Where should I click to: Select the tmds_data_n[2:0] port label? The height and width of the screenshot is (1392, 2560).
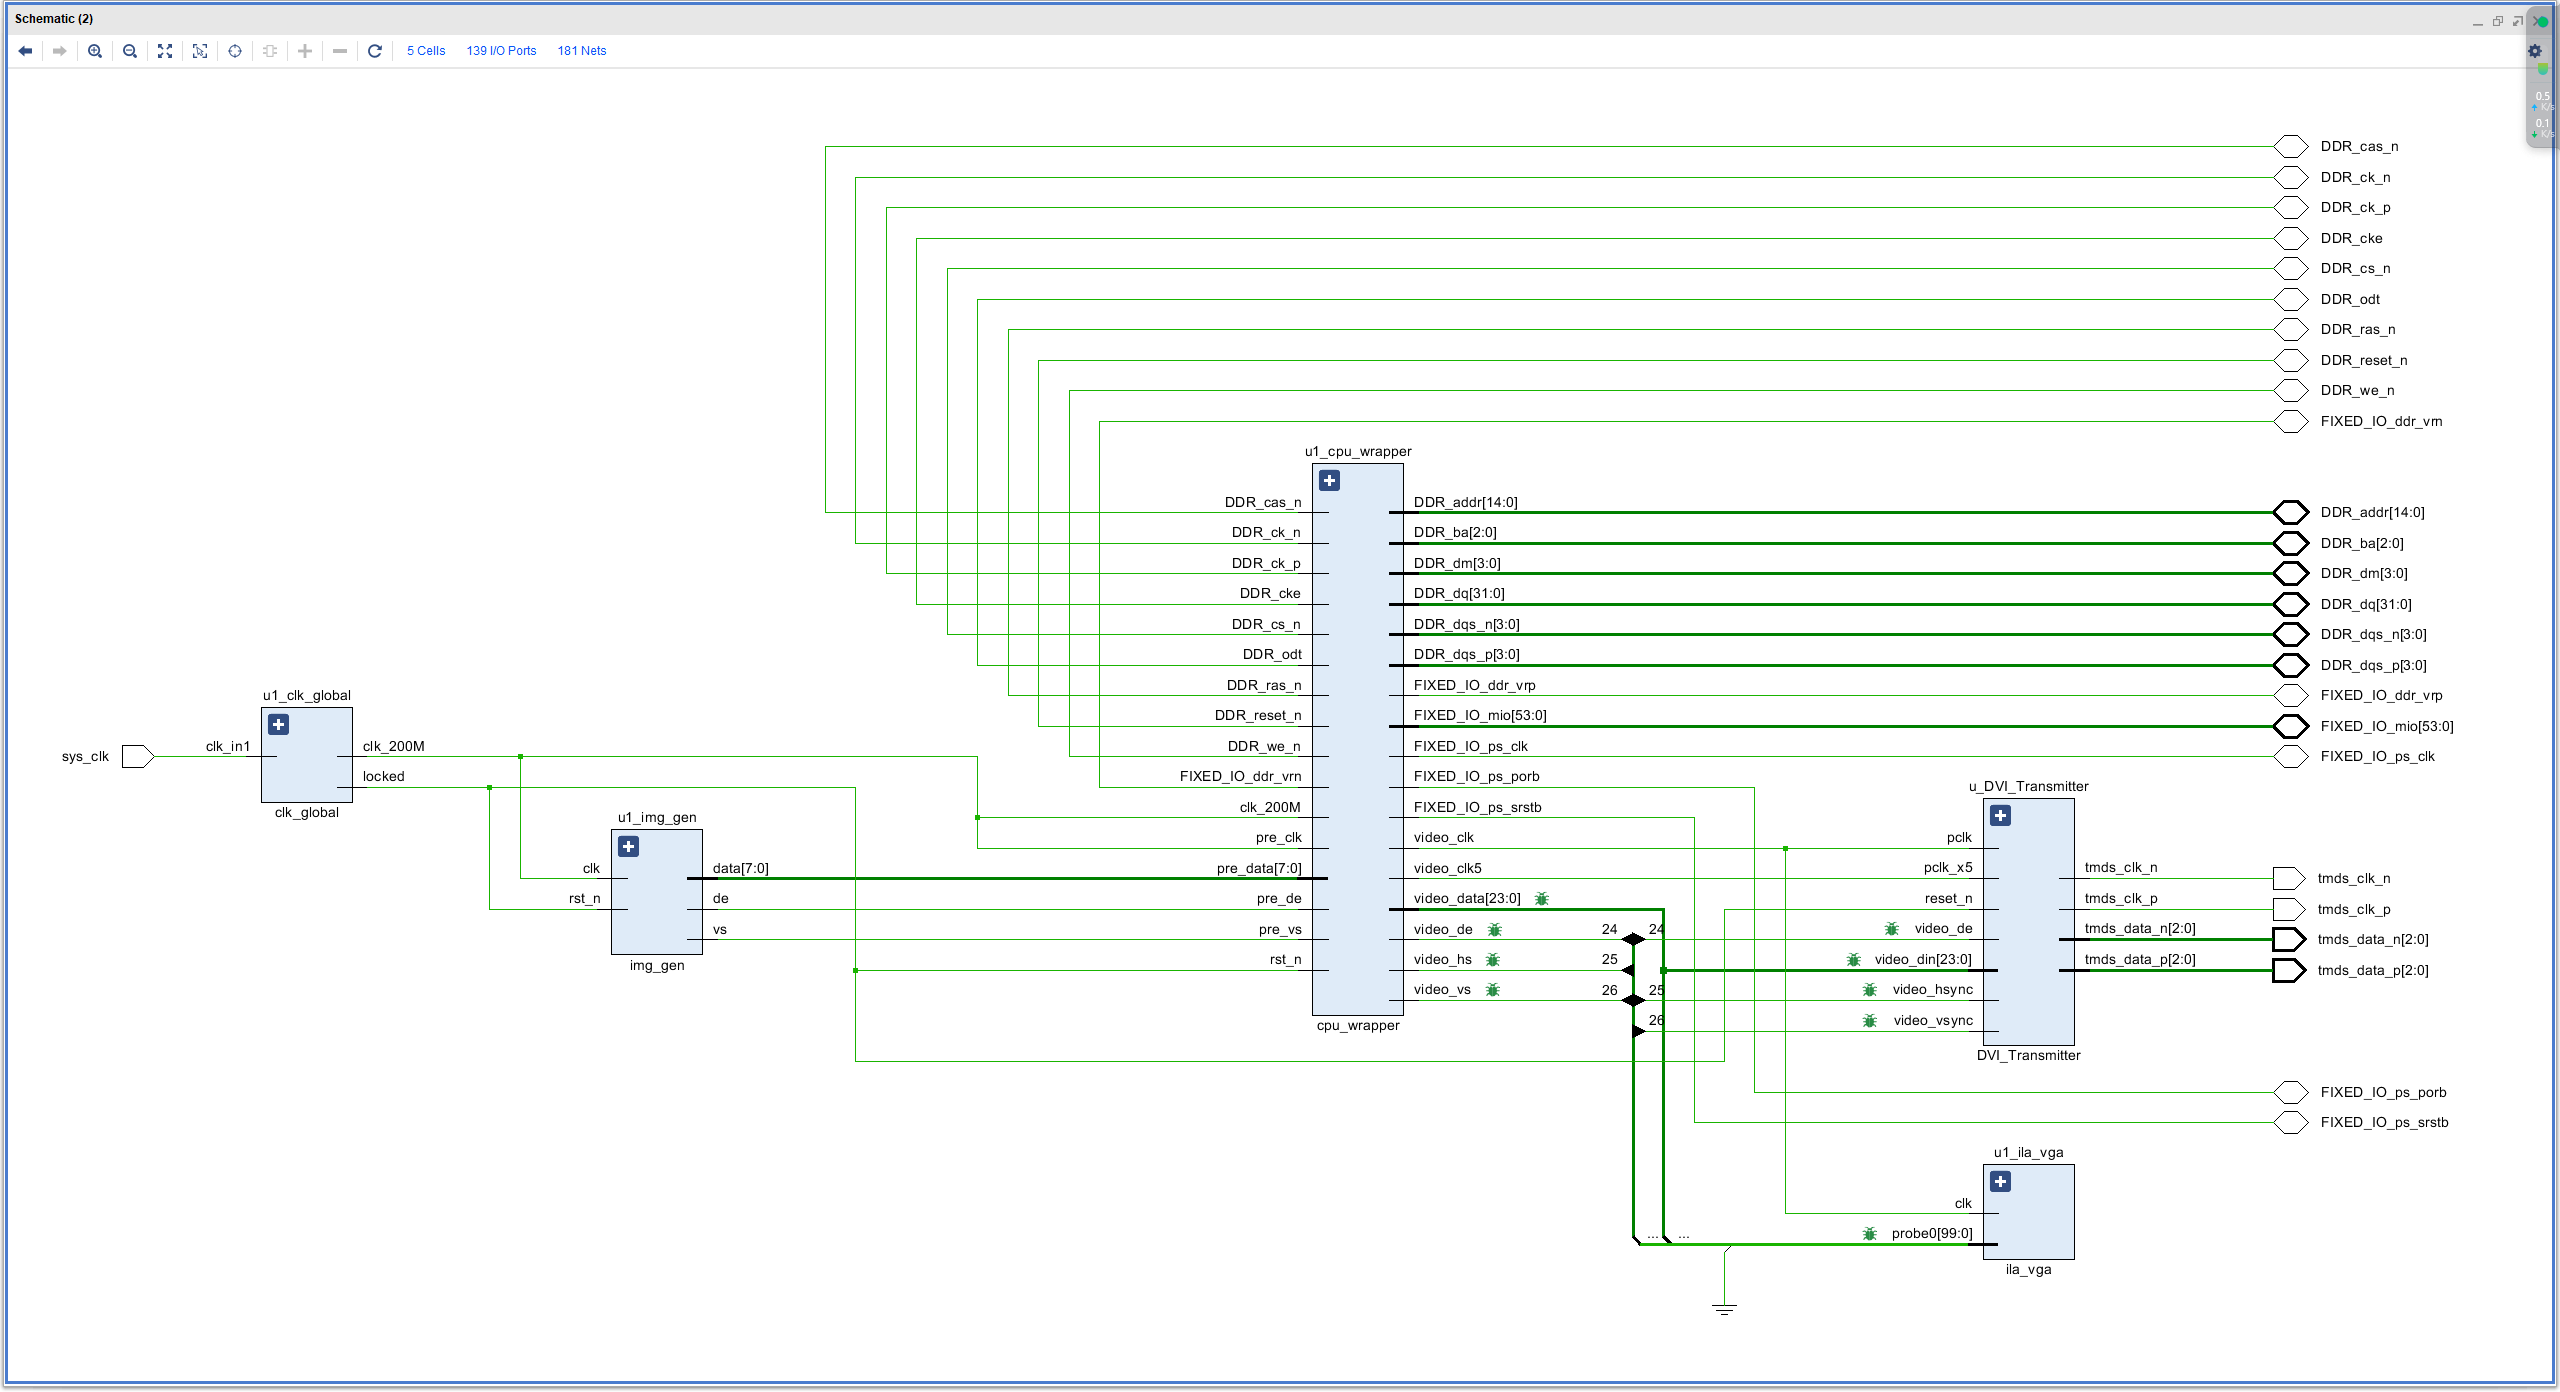2372,939
